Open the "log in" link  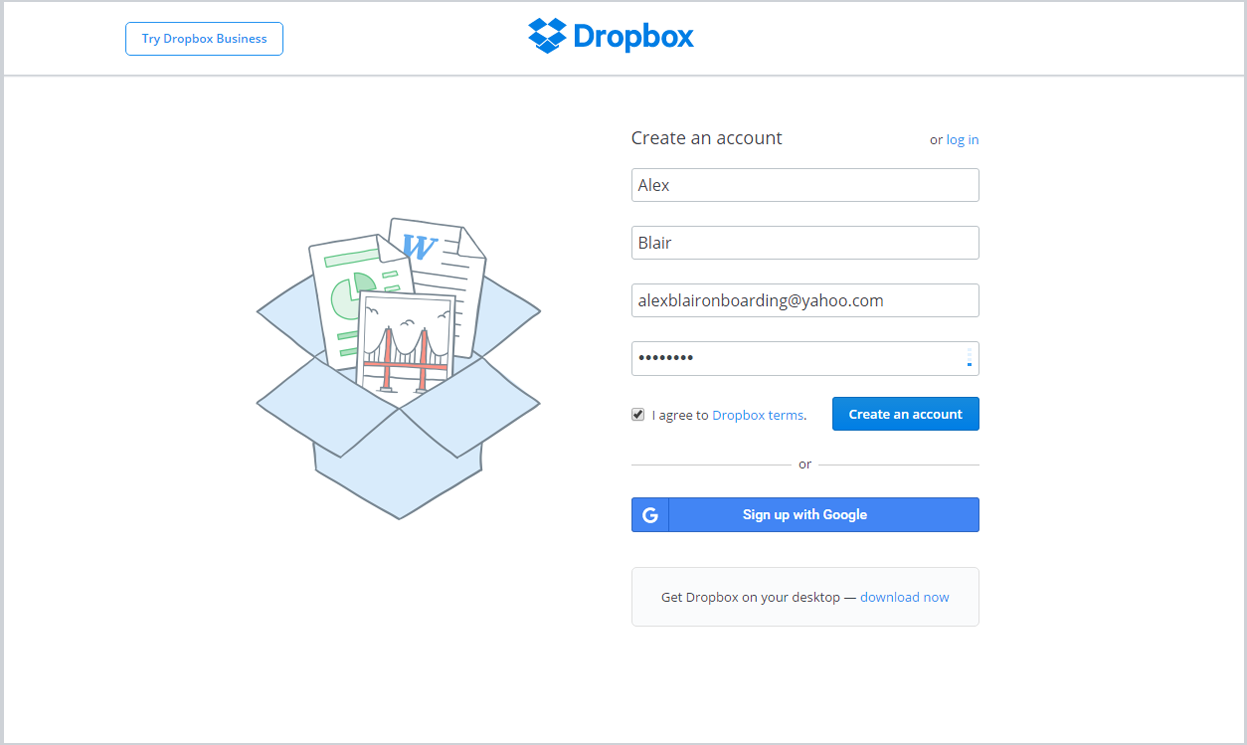(962, 139)
